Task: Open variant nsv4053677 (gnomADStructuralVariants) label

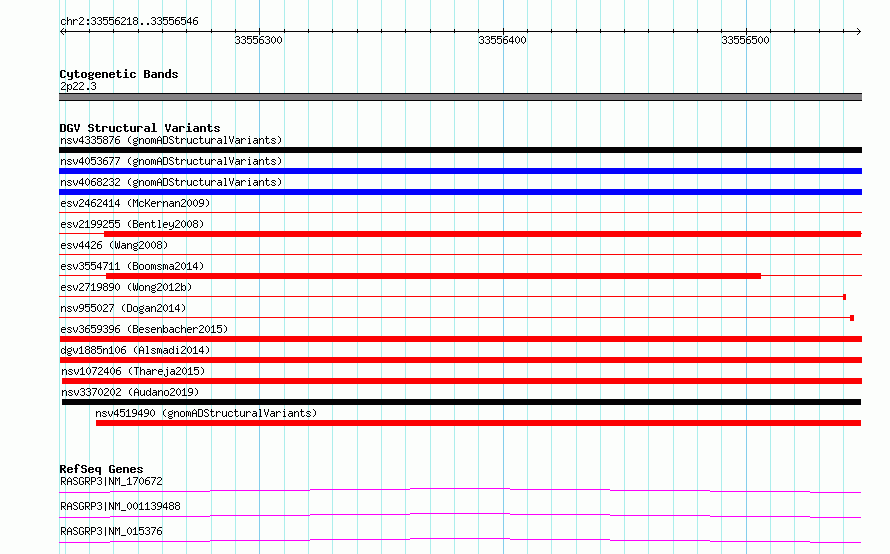Action: 171,161
